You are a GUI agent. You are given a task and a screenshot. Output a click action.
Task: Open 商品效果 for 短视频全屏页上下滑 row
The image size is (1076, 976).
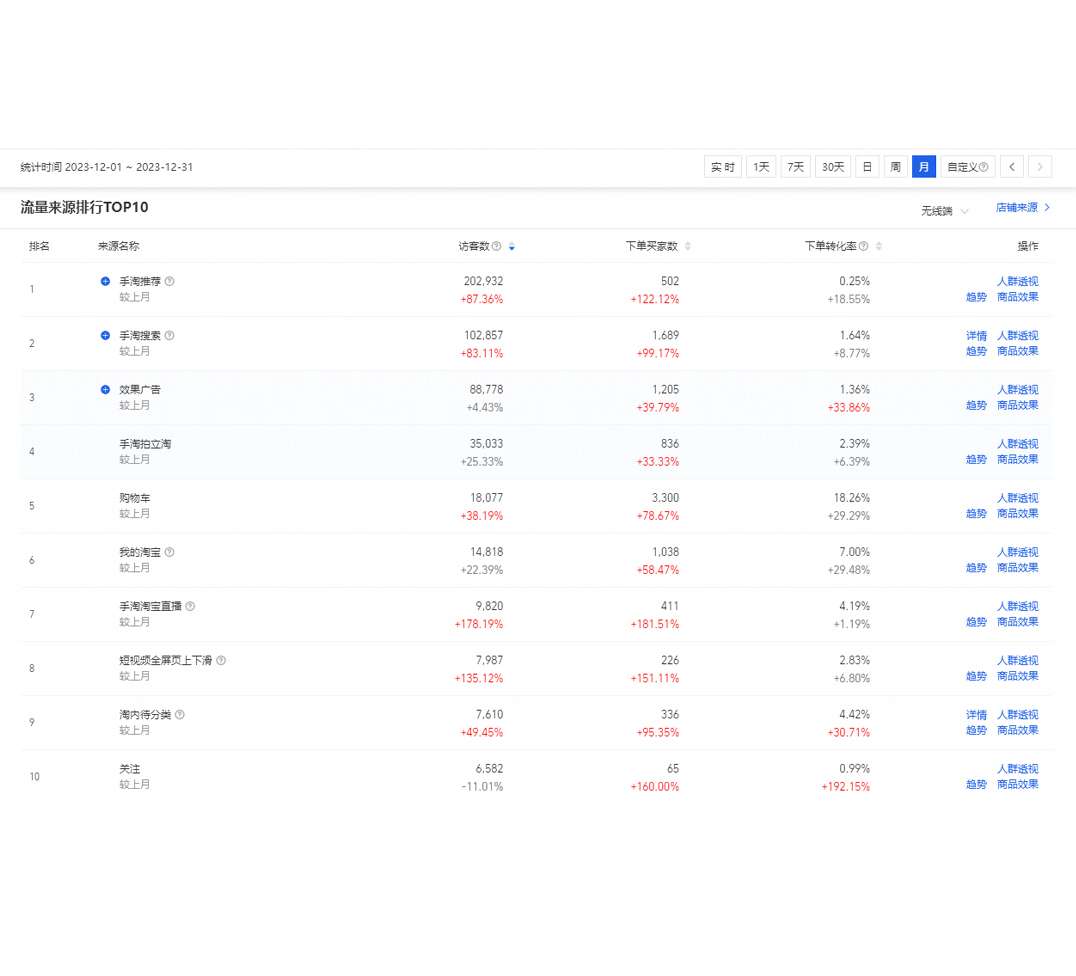click(x=1018, y=677)
